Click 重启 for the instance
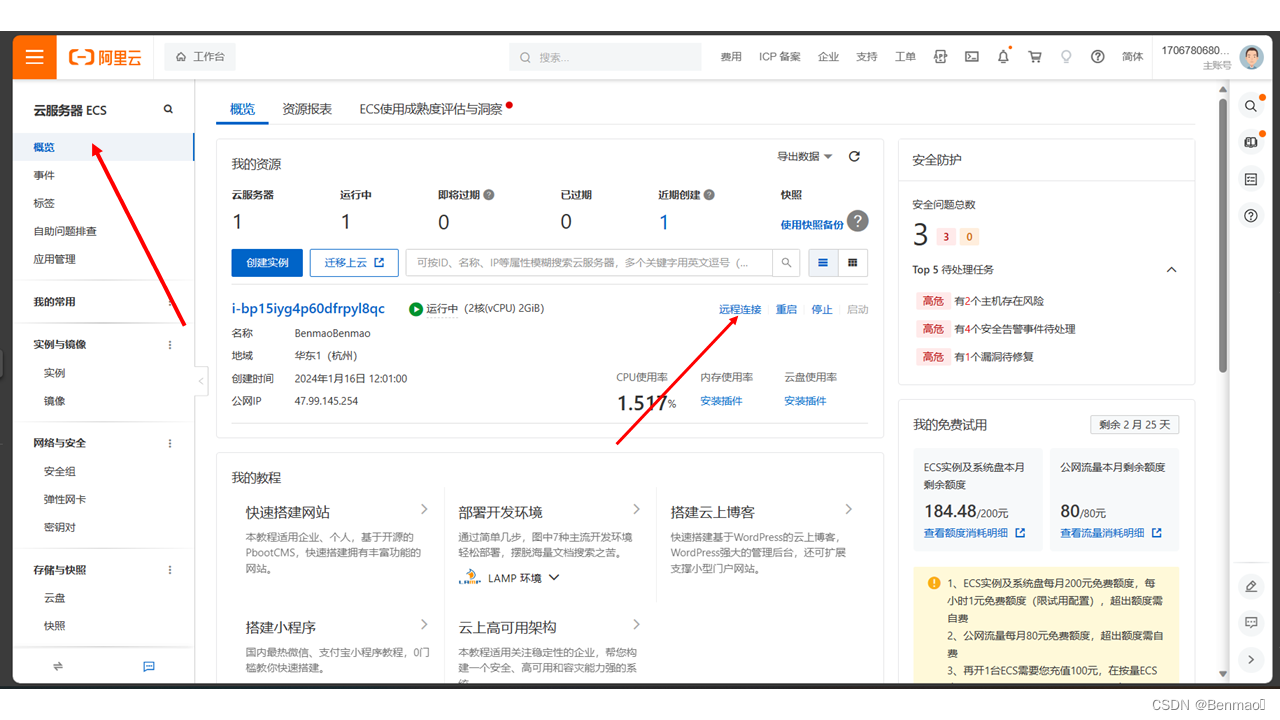The image size is (1280, 720). pos(787,310)
